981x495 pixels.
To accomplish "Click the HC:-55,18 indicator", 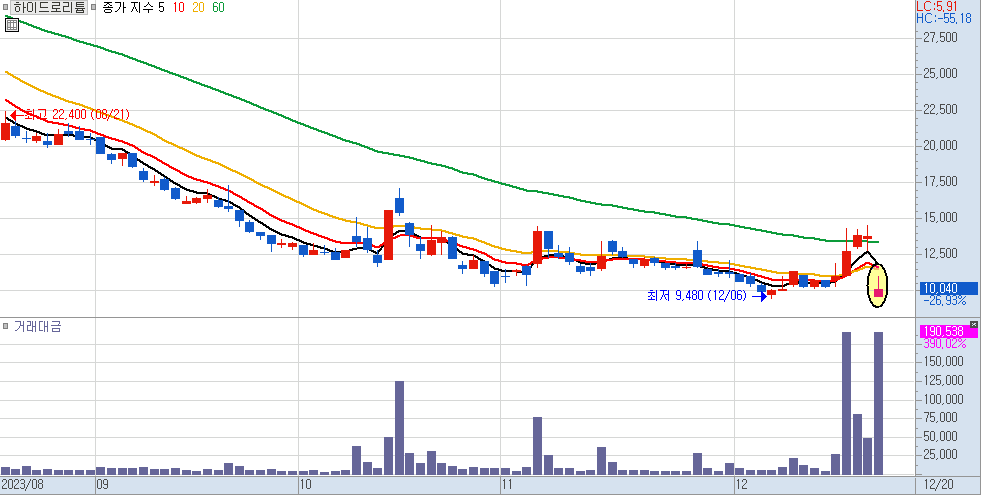I will [x=944, y=19].
